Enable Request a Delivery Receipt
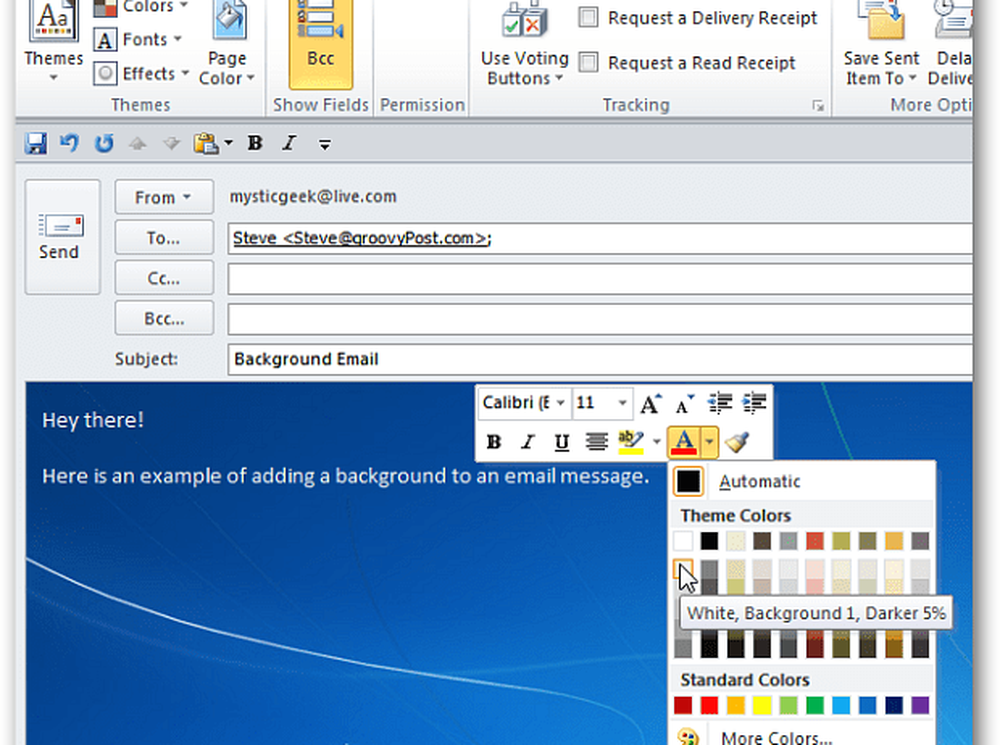The image size is (1000, 745). click(x=698, y=18)
